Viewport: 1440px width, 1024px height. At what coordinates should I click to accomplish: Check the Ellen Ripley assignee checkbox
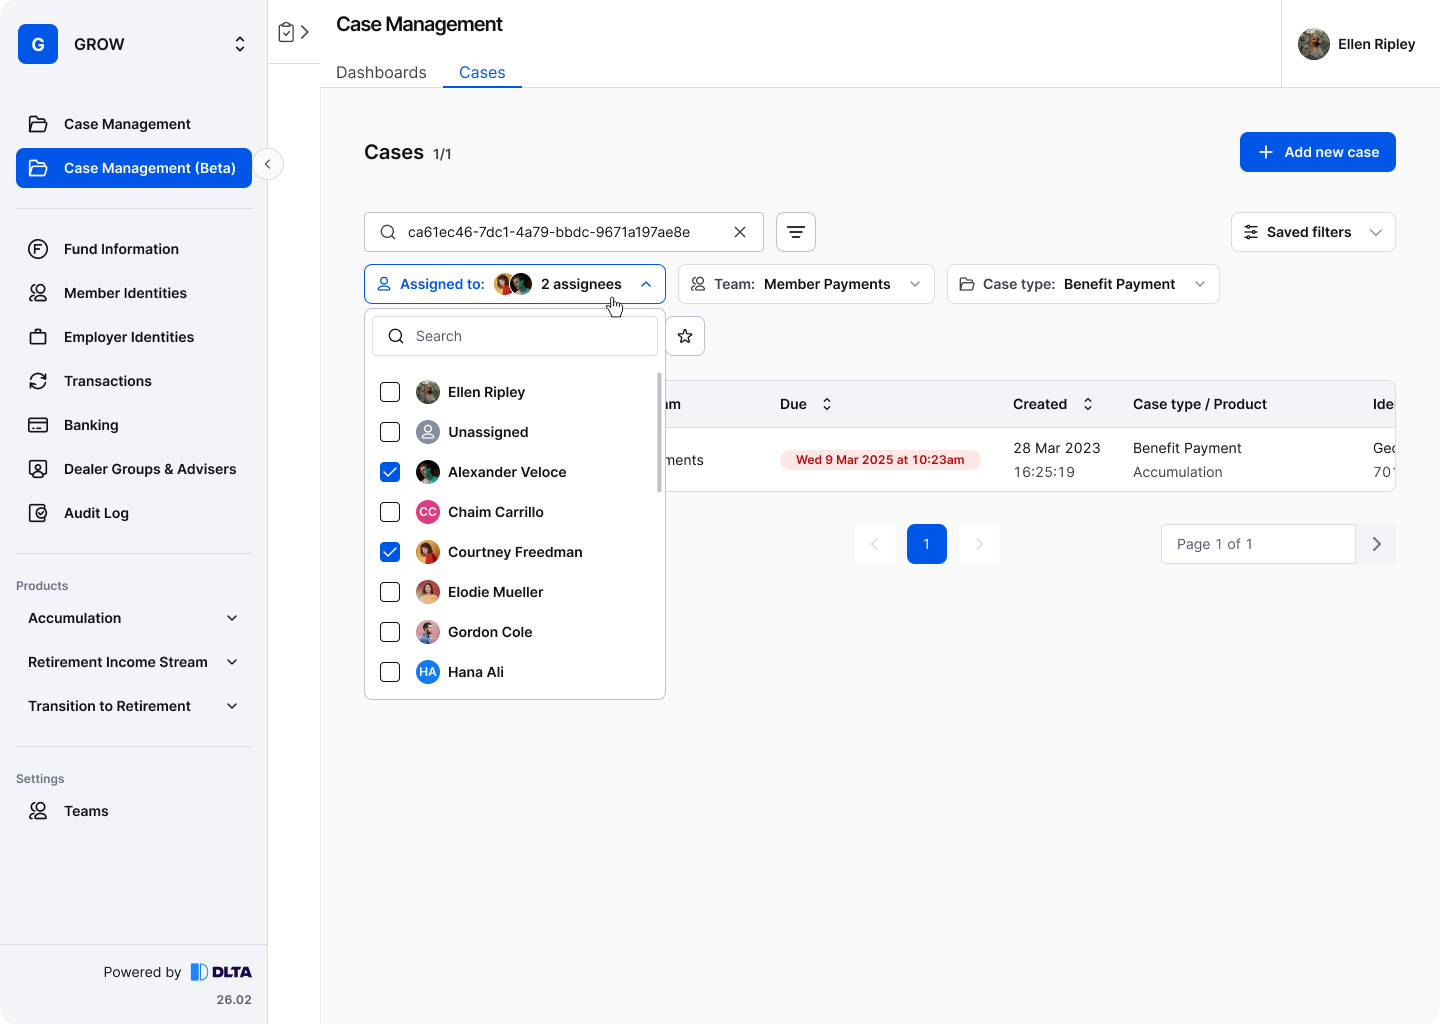point(390,392)
